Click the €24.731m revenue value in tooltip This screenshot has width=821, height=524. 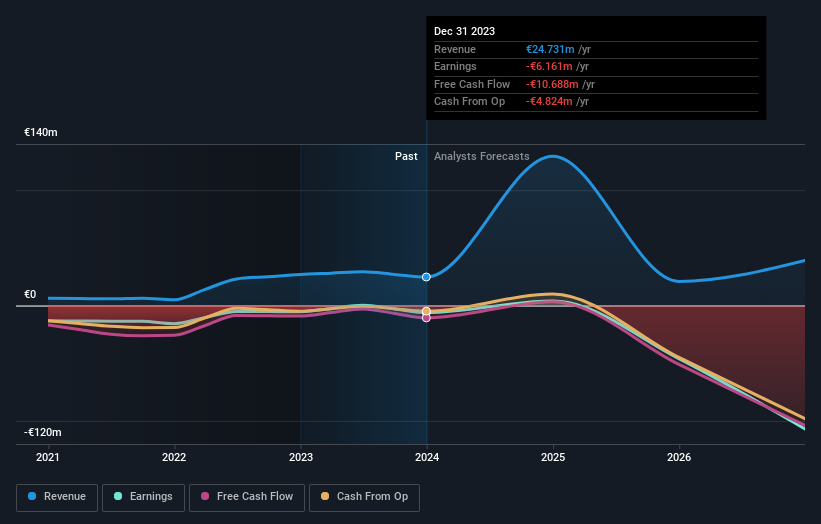click(550, 49)
